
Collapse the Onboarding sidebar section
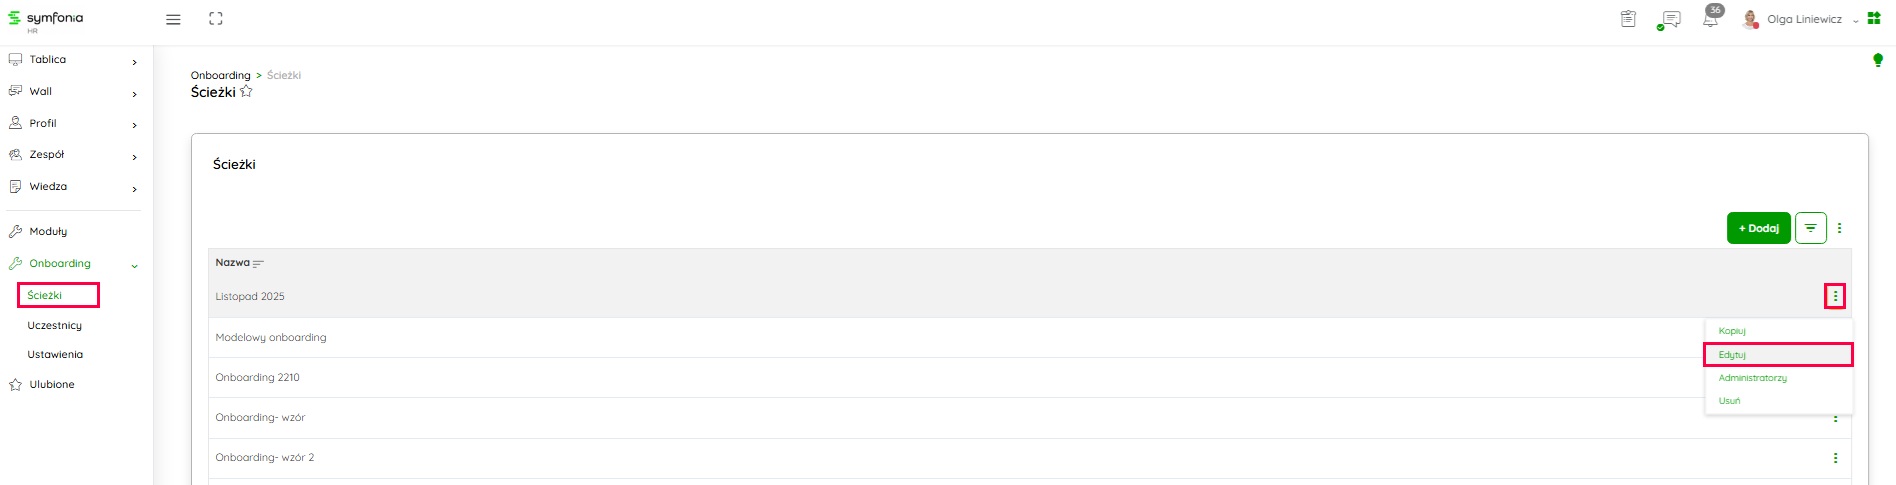[134, 265]
